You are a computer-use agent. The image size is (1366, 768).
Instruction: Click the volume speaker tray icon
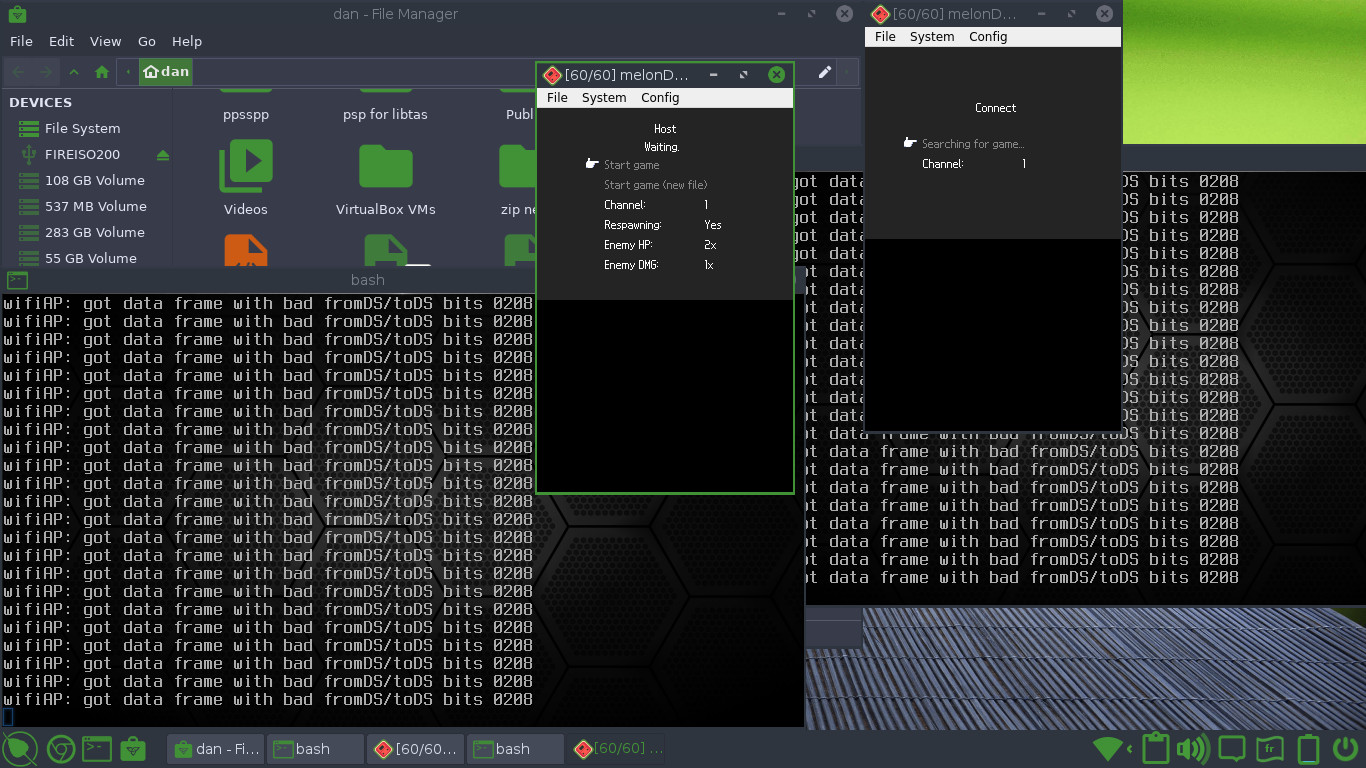1193,749
